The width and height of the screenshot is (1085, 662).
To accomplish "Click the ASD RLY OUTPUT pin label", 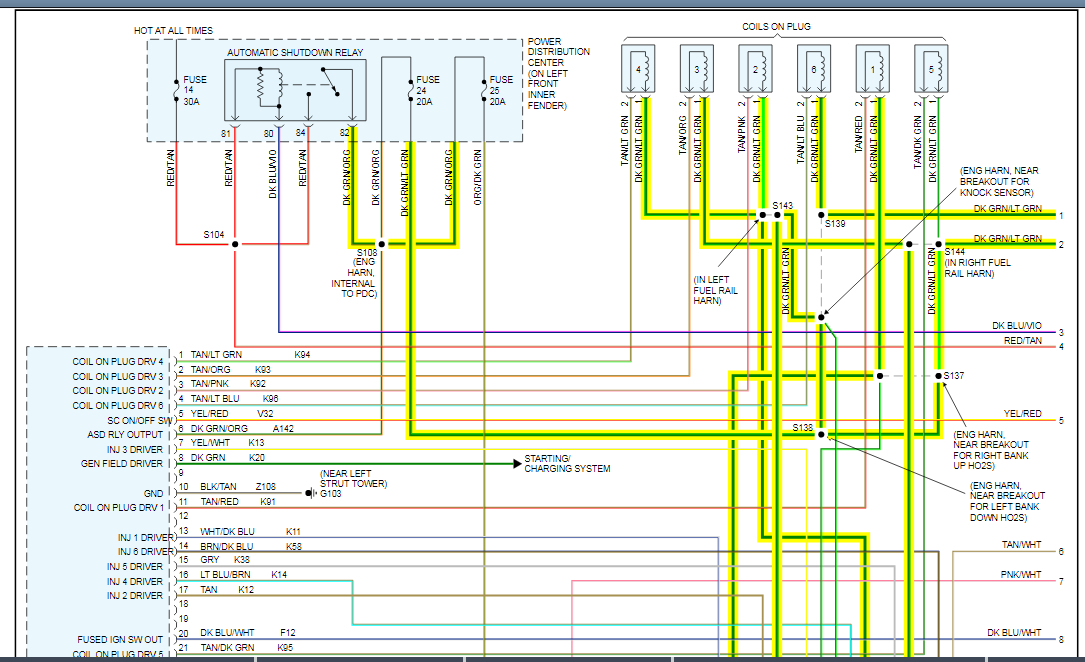I will tap(125, 435).
